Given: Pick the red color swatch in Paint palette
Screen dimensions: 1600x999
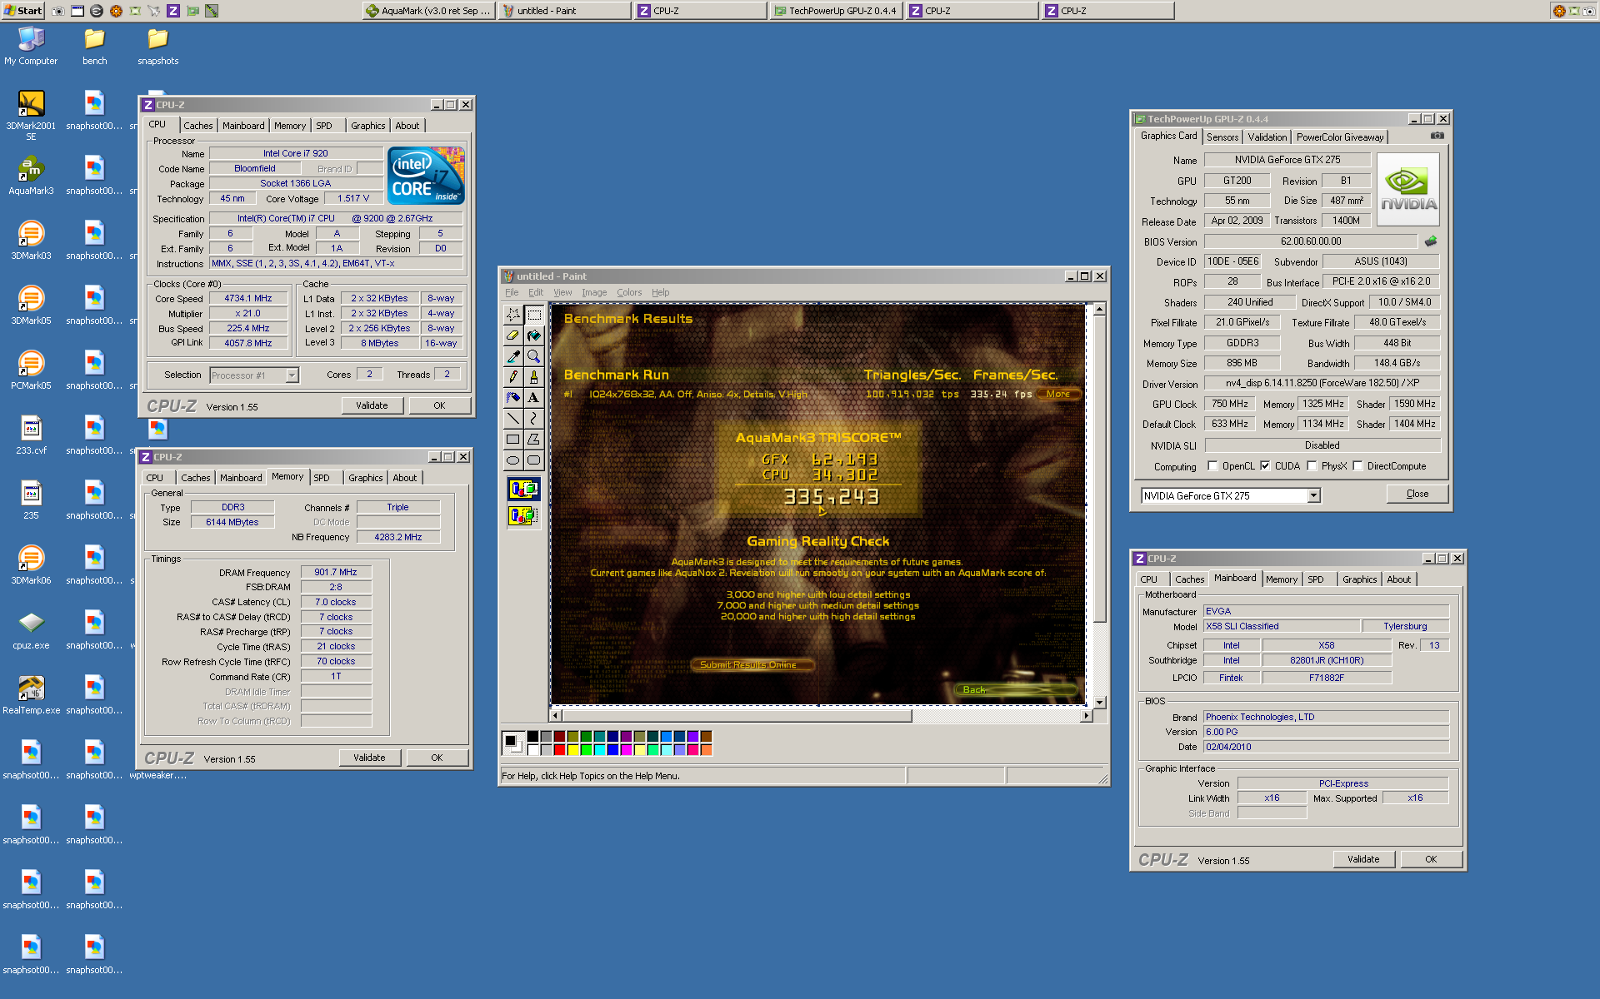Looking at the screenshot, I should (560, 750).
